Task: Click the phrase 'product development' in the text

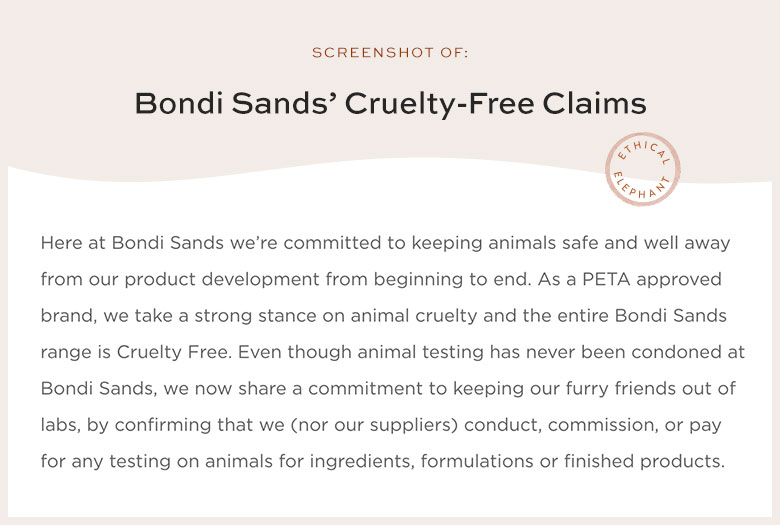Action: (x=222, y=280)
